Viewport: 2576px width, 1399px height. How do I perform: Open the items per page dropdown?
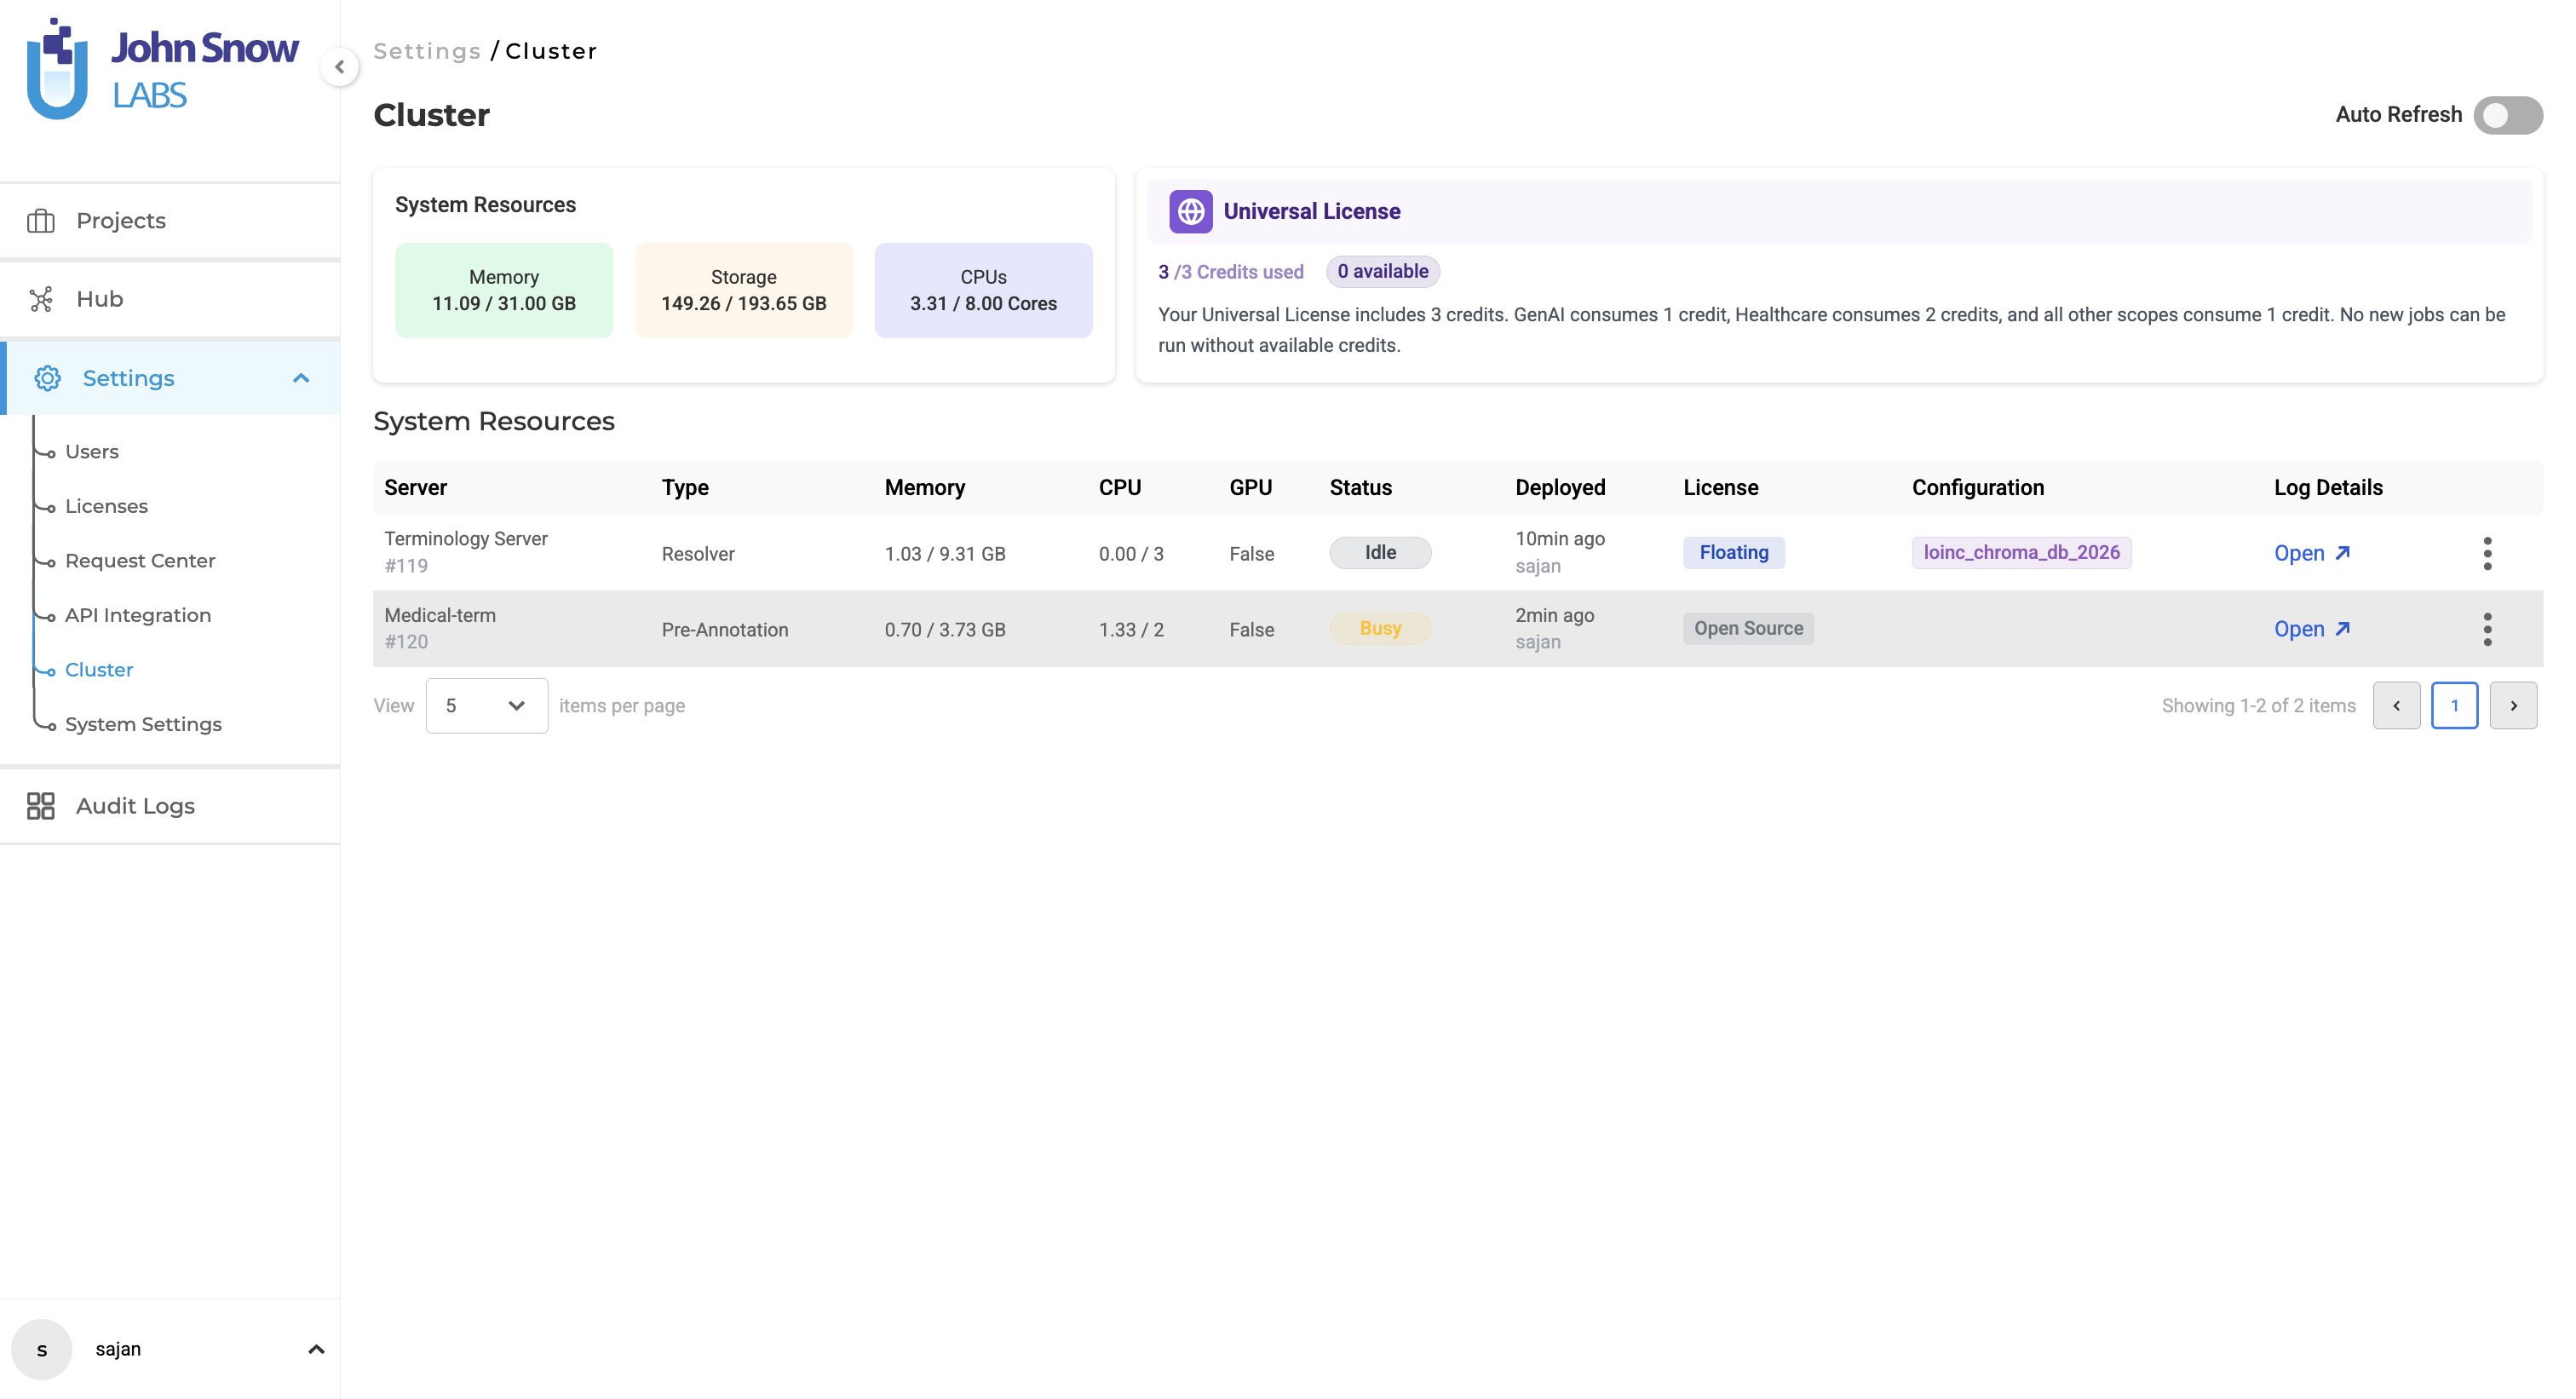pos(486,705)
